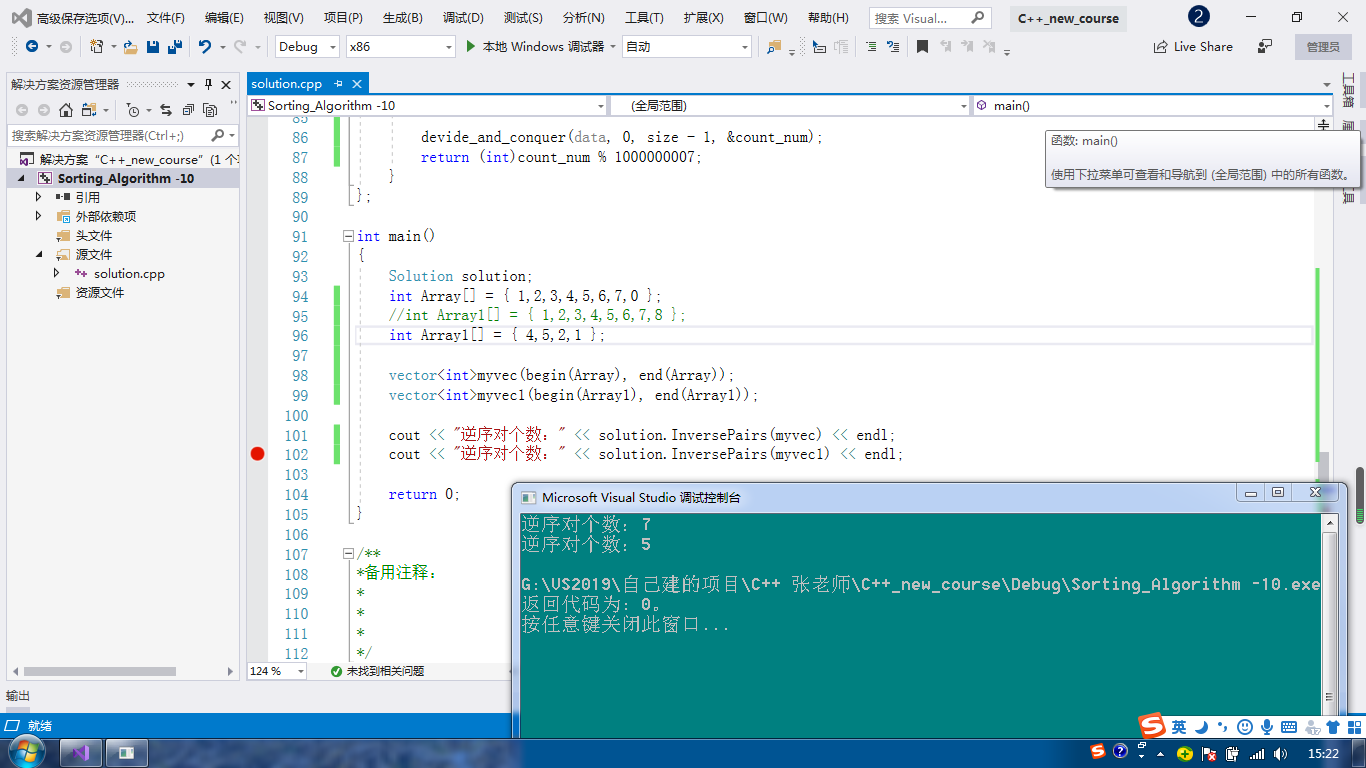Toggle auto-hide pin on Solution Explorer
This screenshot has height=768, width=1366.
[x=208, y=85]
